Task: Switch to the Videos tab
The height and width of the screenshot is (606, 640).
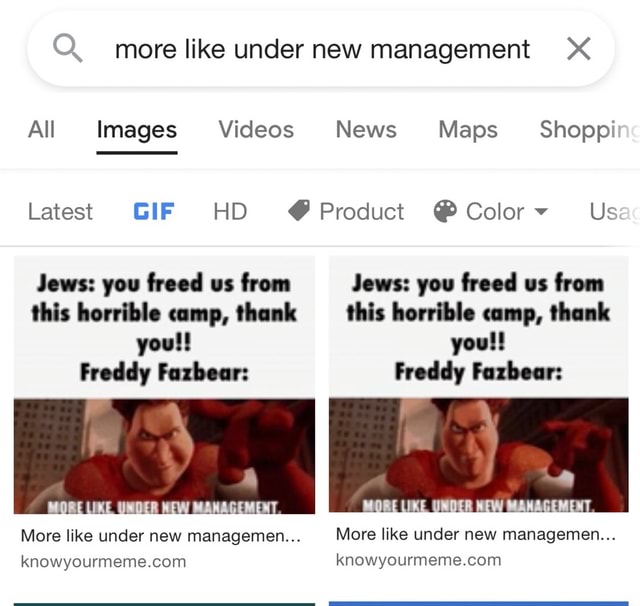Action: pyautogui.click(x=256, y=129)
